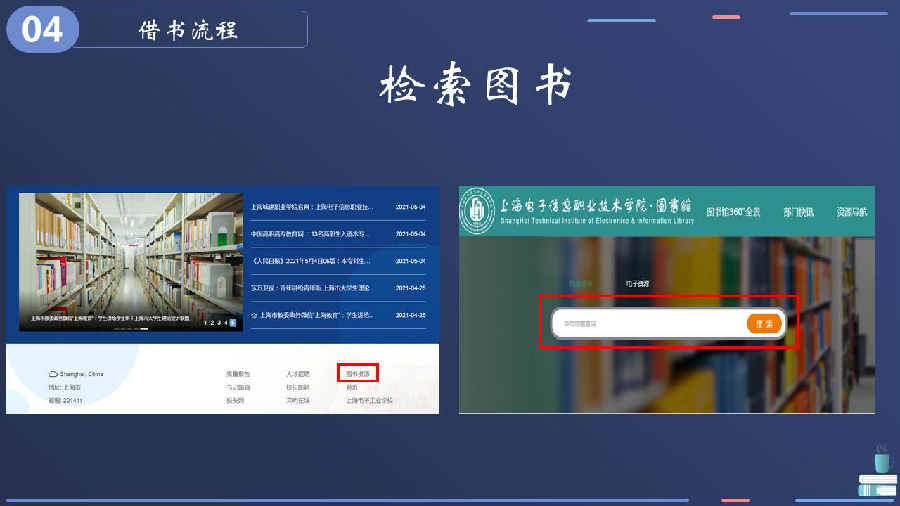900x506 pixels.
Task: Select carousel page indicator 1
Action: (x=205, y=323)
